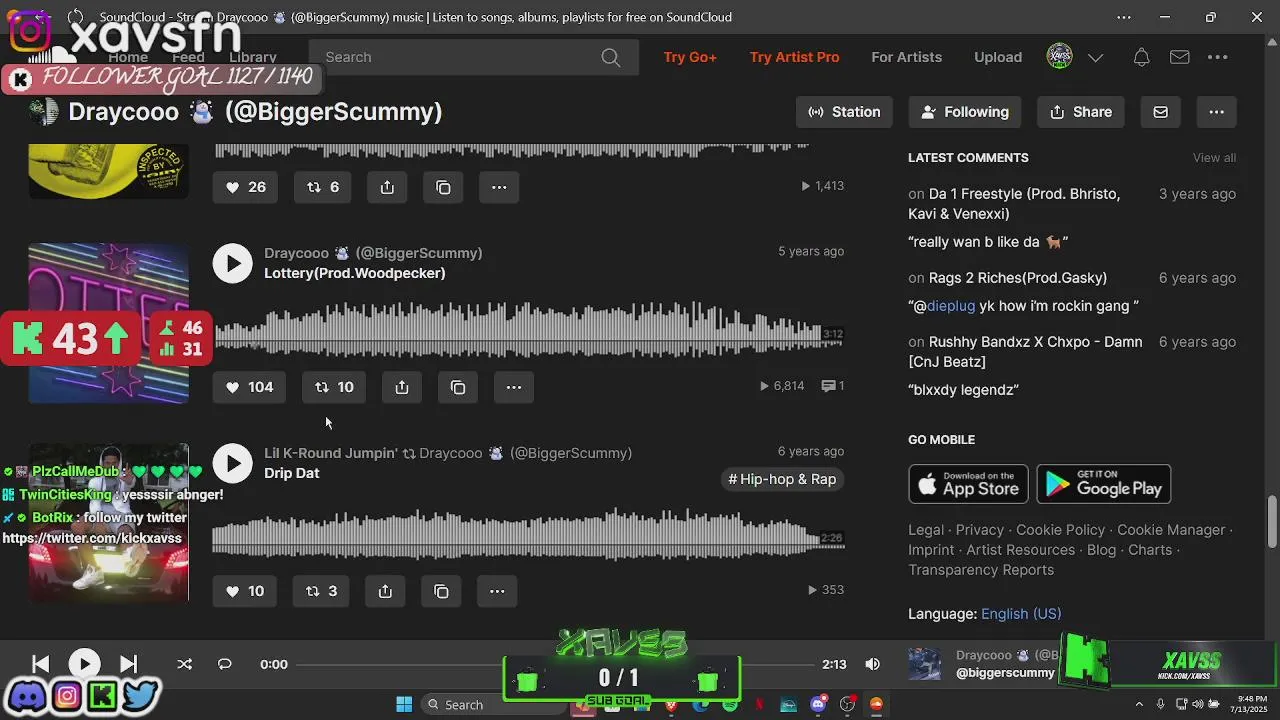Open Discord from the taskbar

pyautogui.click(x=818, y=705)
